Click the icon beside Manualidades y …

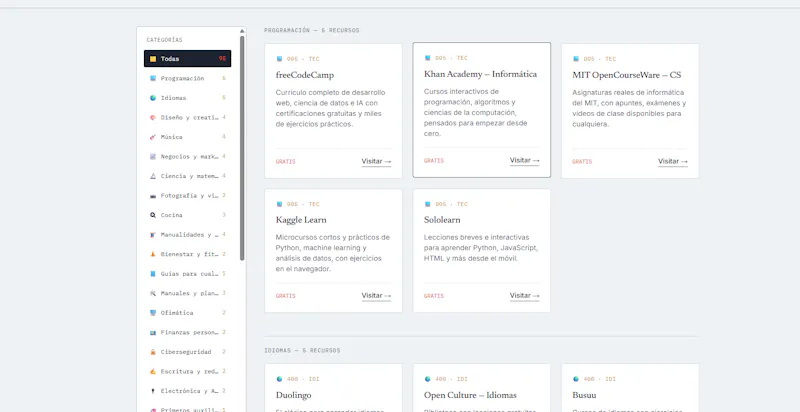153,235
